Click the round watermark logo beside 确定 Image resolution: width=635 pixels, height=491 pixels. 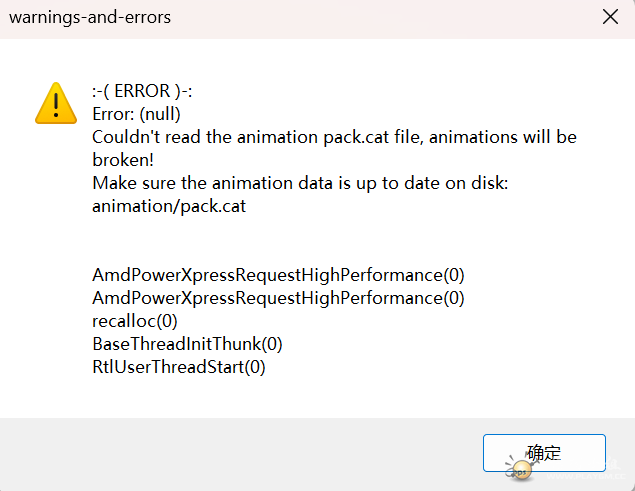(520, 472)
